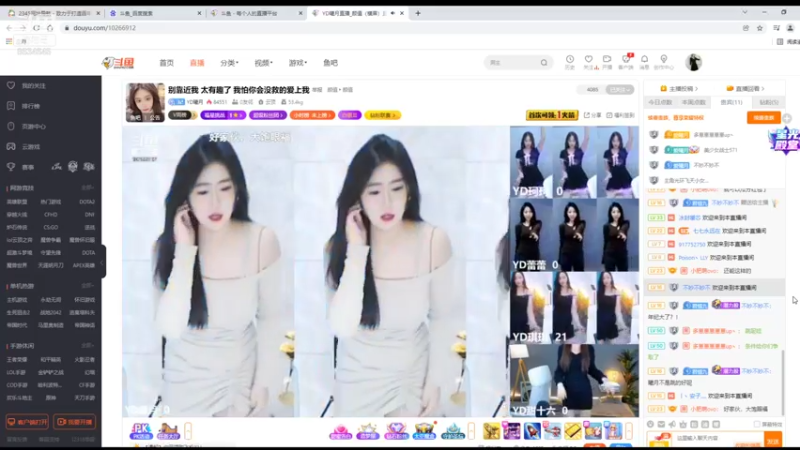Expand the 分类 dropdown menu
The image size is (800, 450).
[x=229, y=63]
